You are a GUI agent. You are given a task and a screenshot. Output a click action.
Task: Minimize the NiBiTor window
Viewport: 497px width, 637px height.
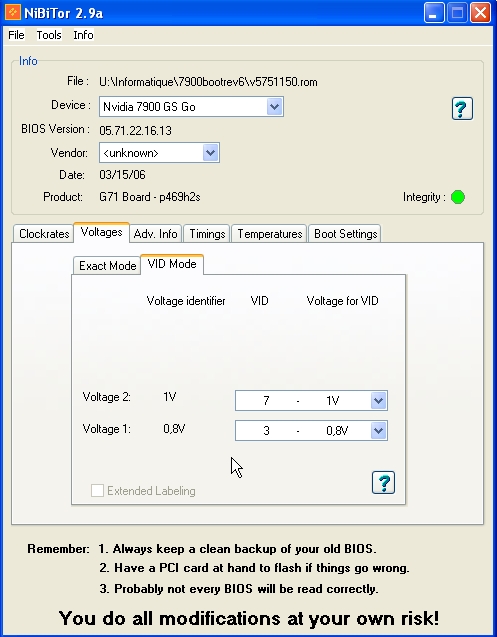click(434, 13)
